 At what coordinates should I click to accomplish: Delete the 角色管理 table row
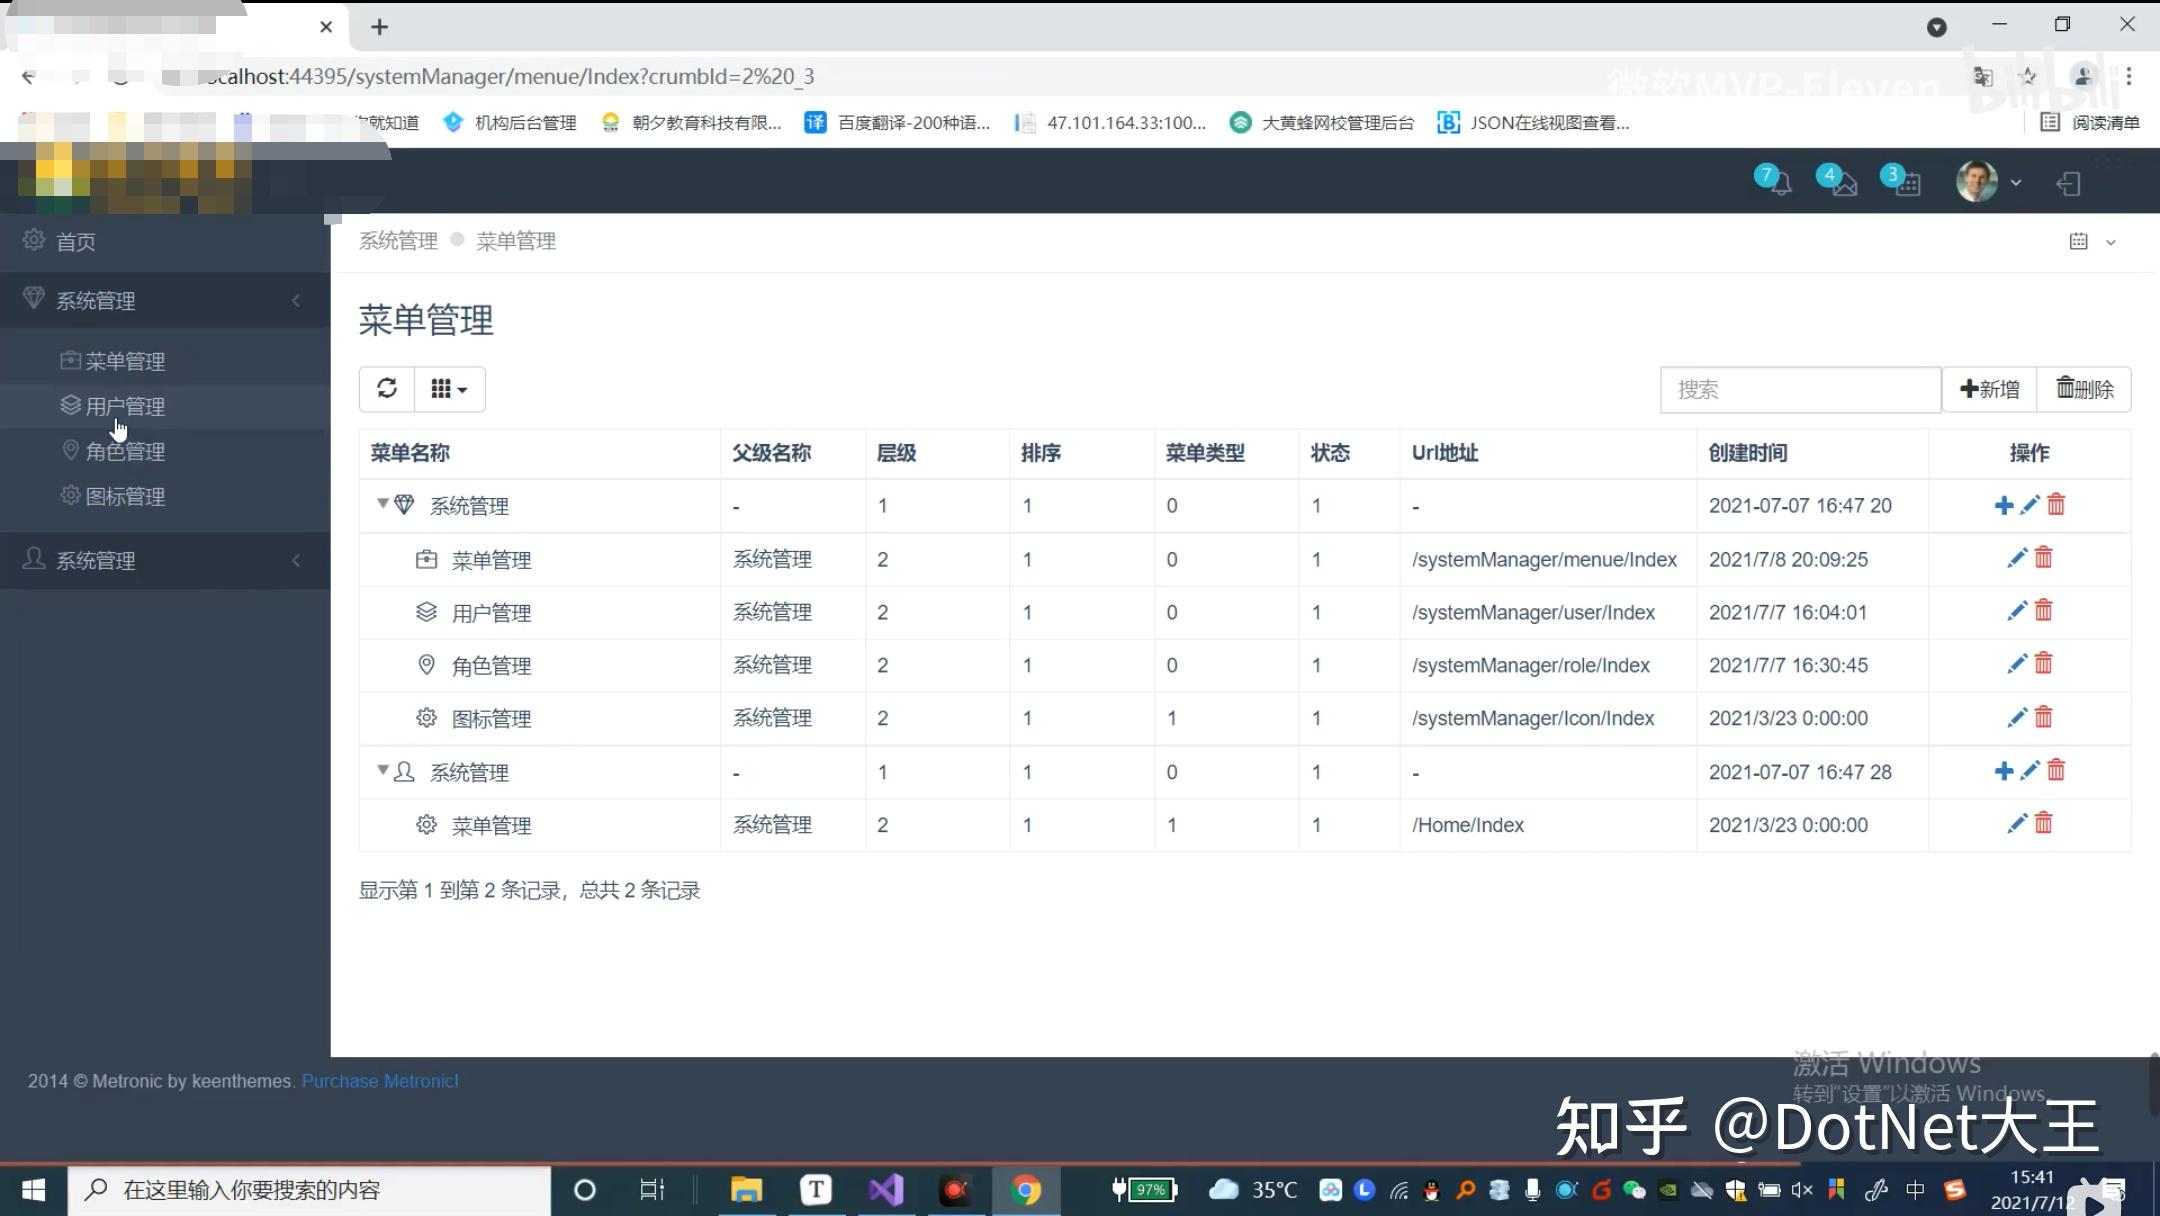[2044, 664]
